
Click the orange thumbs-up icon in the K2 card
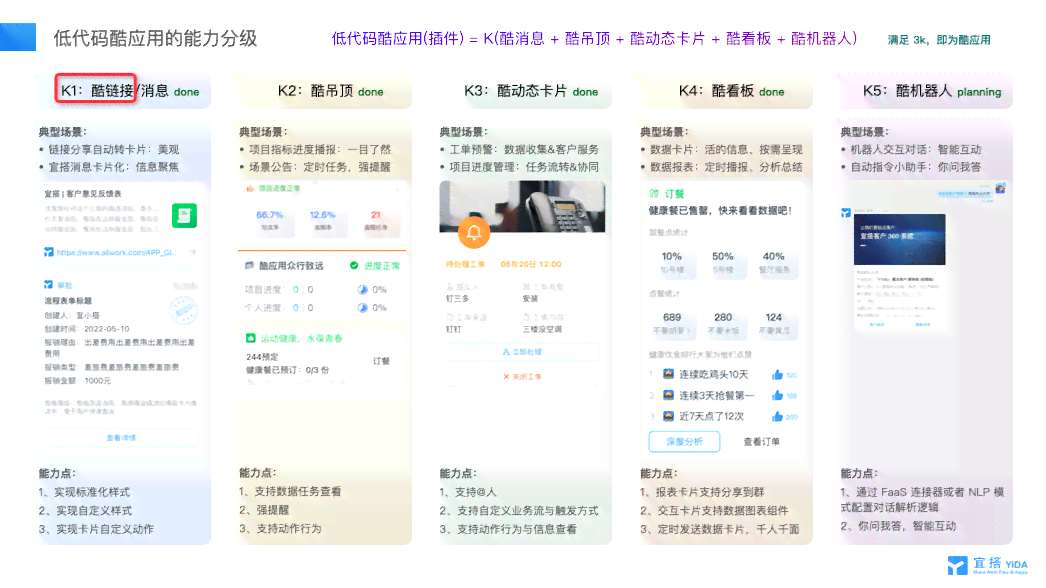(x=250, y=189)
